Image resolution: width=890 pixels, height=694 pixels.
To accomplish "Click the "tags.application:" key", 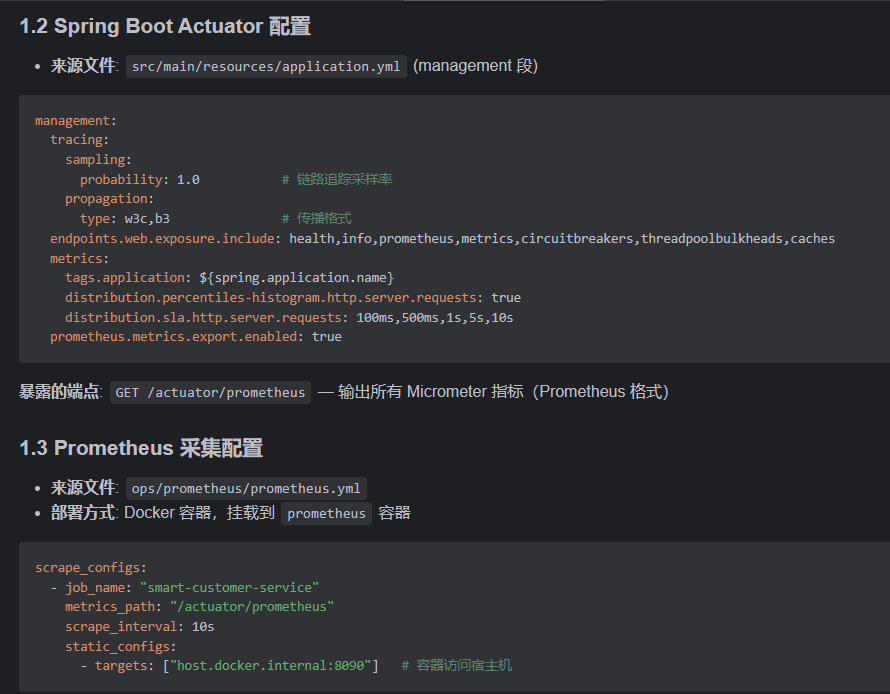I will click(128, 277).
